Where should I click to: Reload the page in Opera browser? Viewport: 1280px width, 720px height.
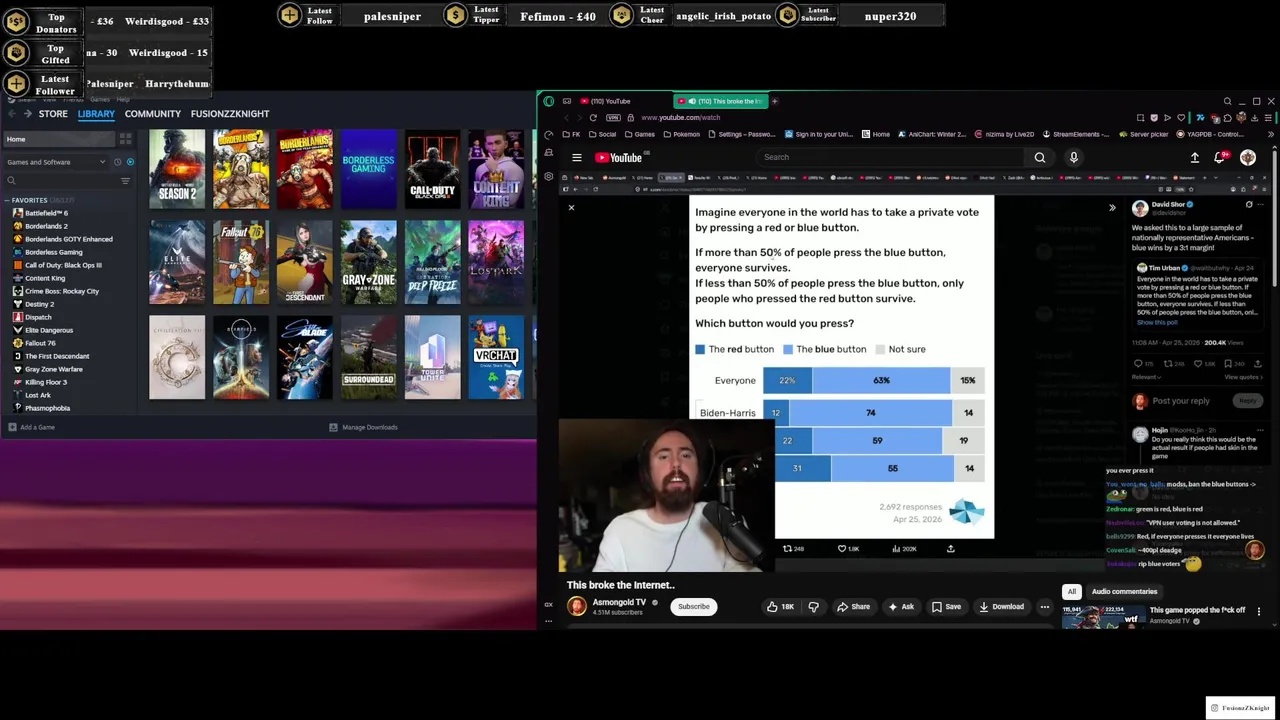593,118
